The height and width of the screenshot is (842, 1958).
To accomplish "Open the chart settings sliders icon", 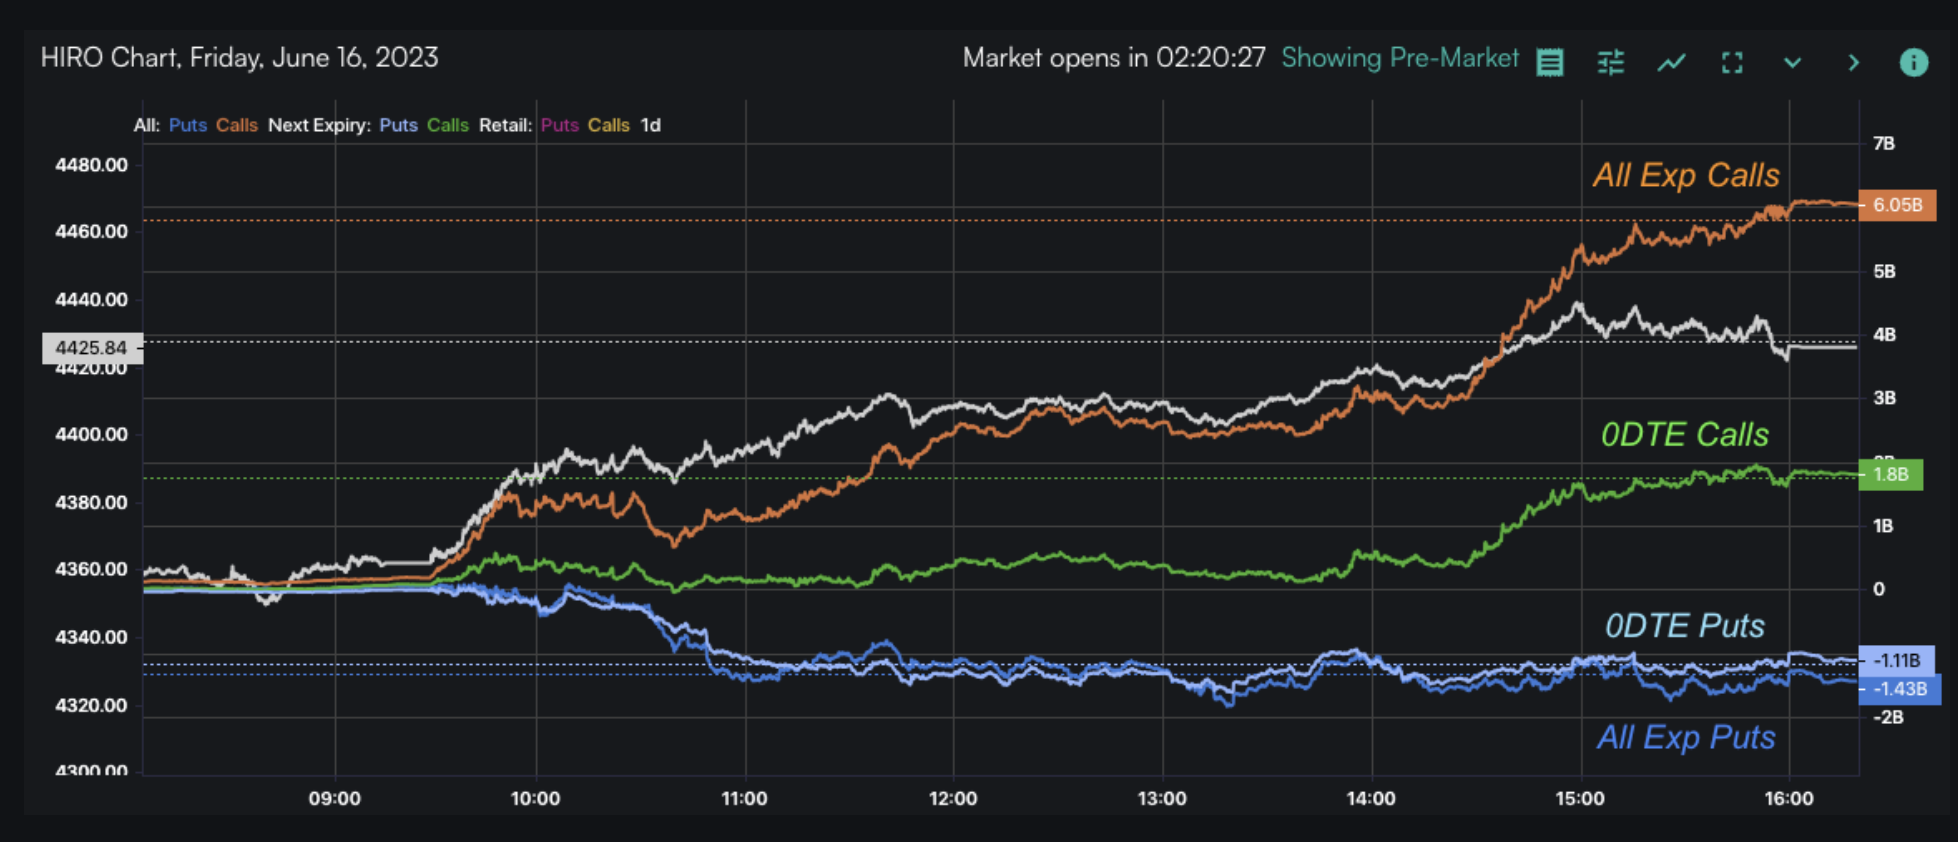I will 1610,62.
